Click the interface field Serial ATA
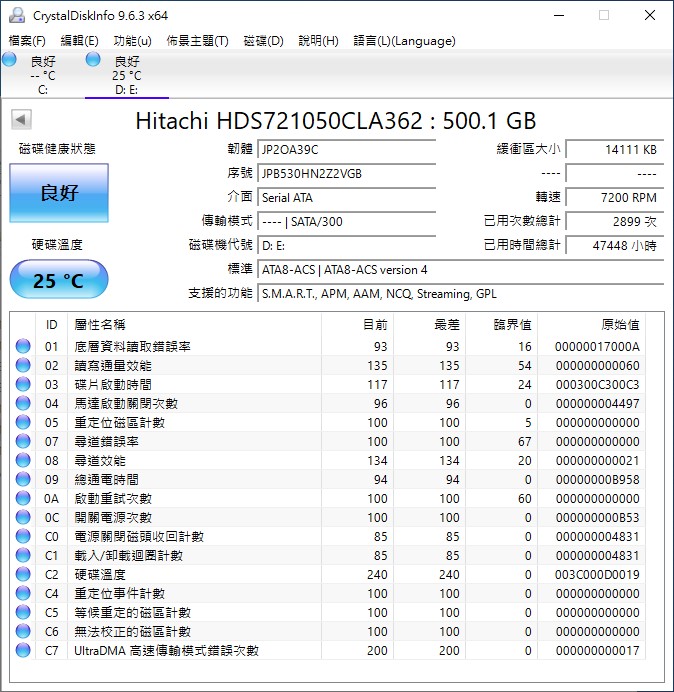 tap(346, 197)
